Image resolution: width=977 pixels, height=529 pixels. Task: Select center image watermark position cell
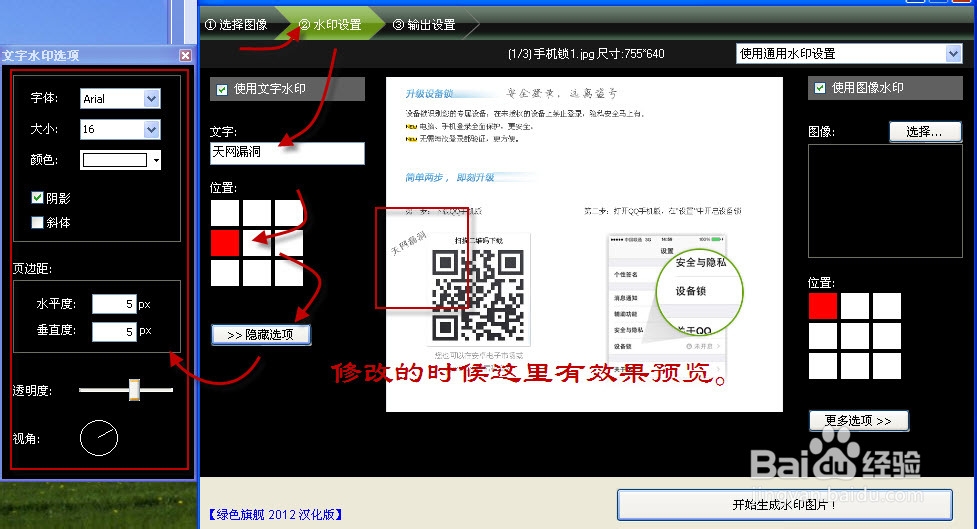(855, 336)
